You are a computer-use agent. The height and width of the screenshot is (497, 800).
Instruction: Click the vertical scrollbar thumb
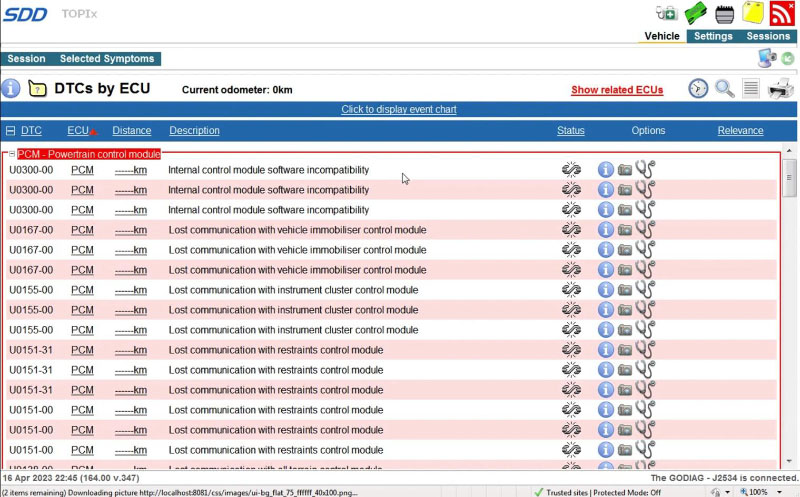click(x=789, y=178)
